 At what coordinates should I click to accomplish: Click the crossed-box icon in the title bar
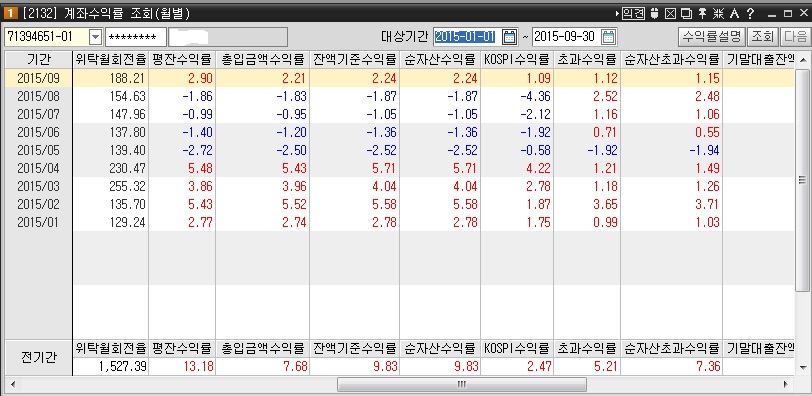670,13
